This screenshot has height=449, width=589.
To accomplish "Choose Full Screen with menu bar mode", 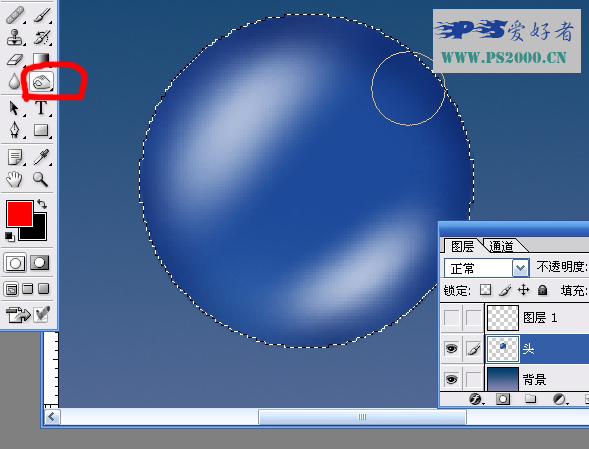I will point(28,289).
